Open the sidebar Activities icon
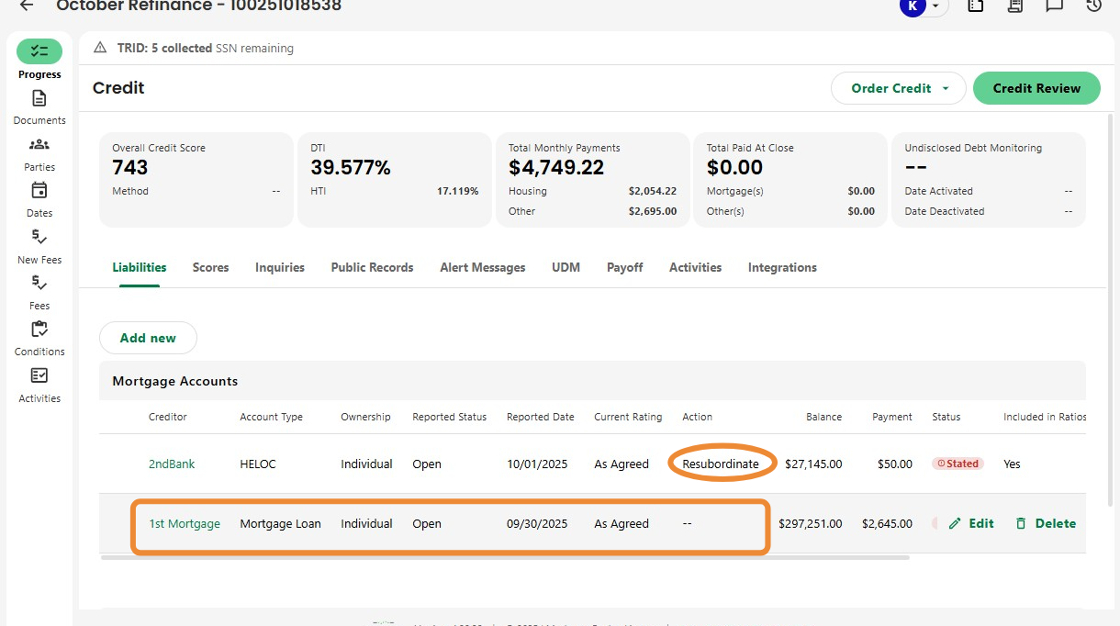 click(39, 376)
